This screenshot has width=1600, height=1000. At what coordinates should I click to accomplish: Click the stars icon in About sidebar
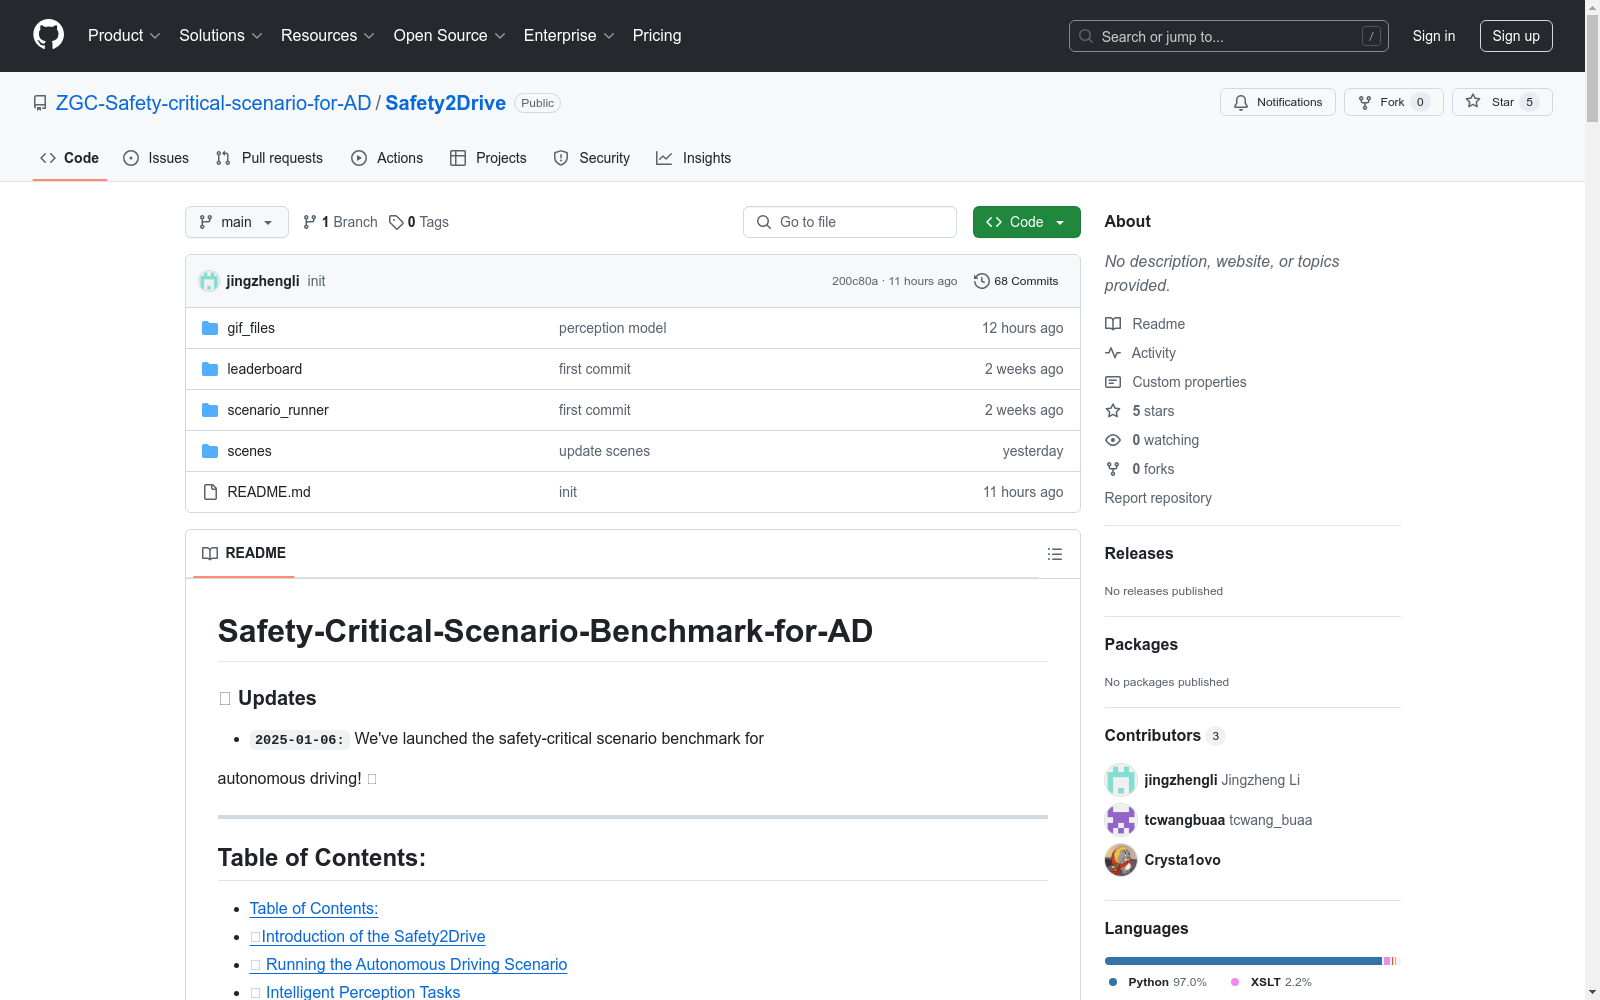point(1113,411)
